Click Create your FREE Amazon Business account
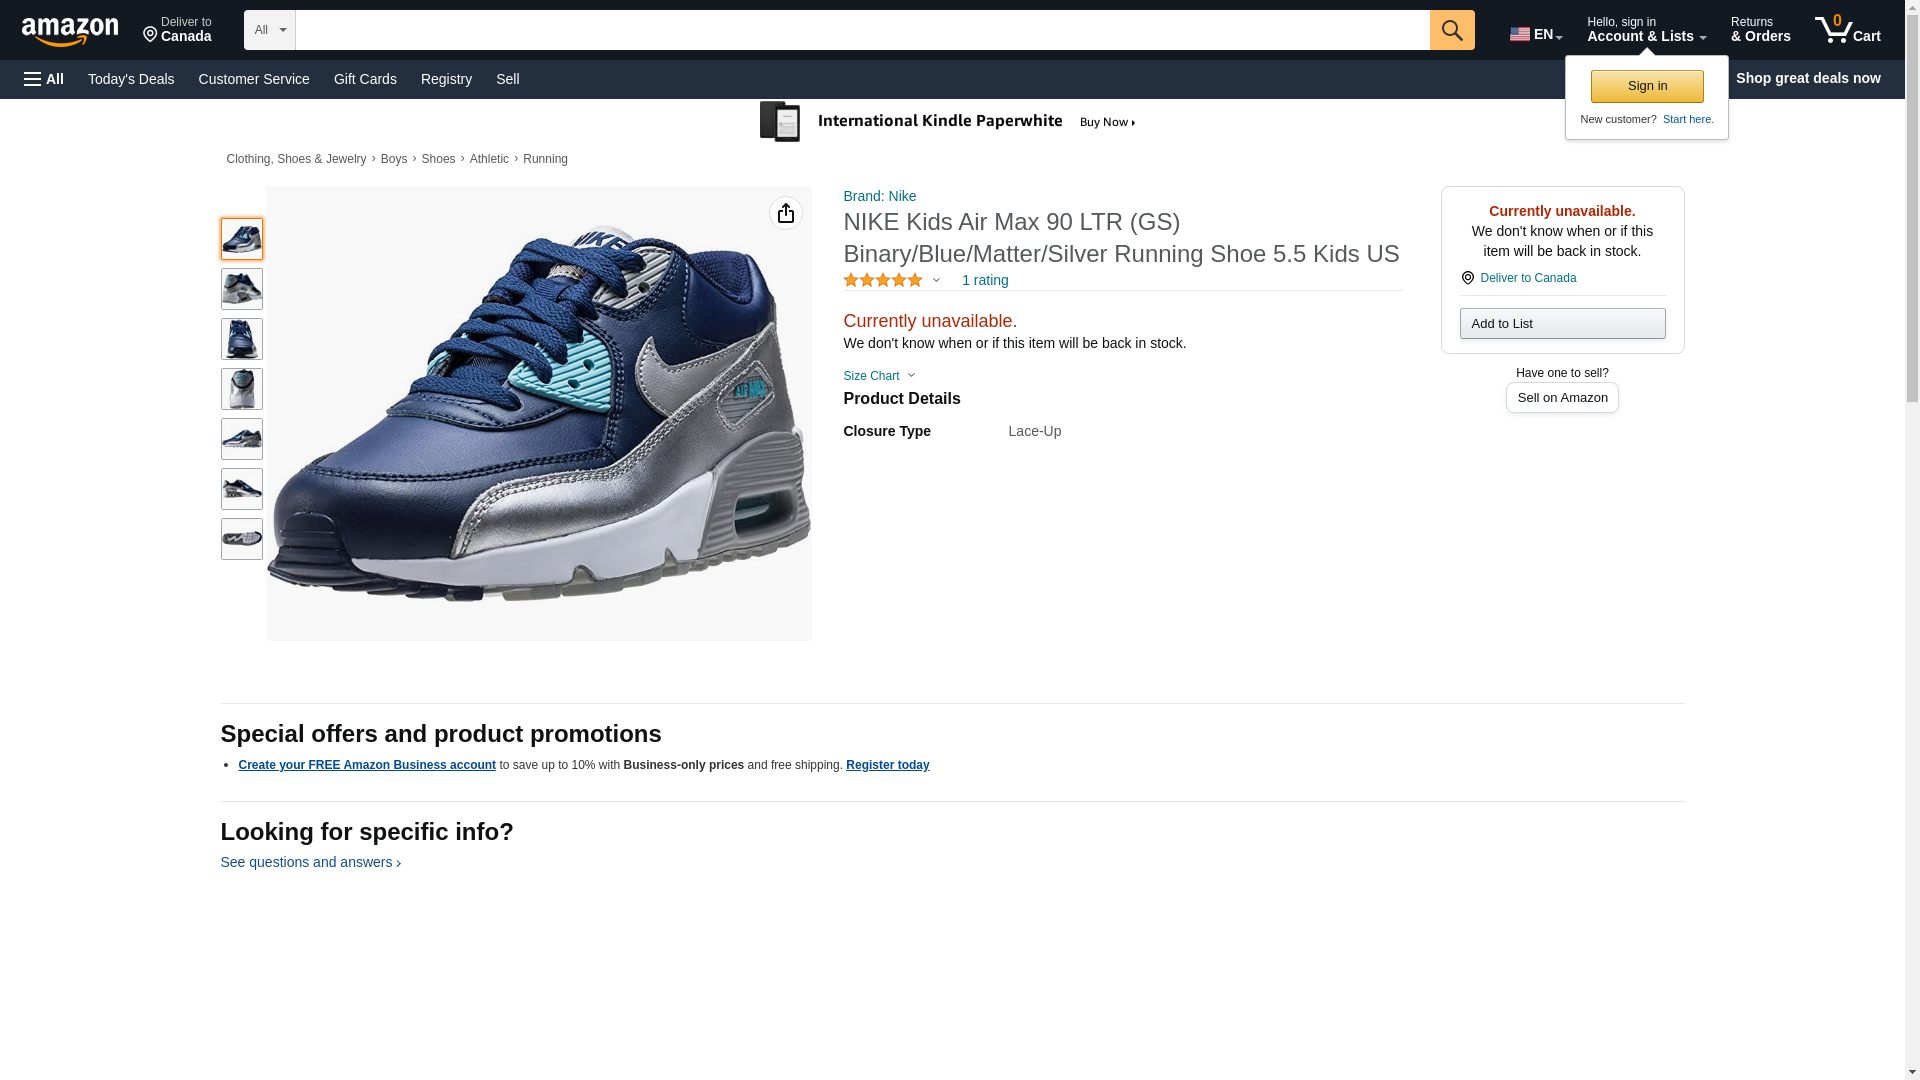This screenshot has height=1080, width=1920. 366,765
